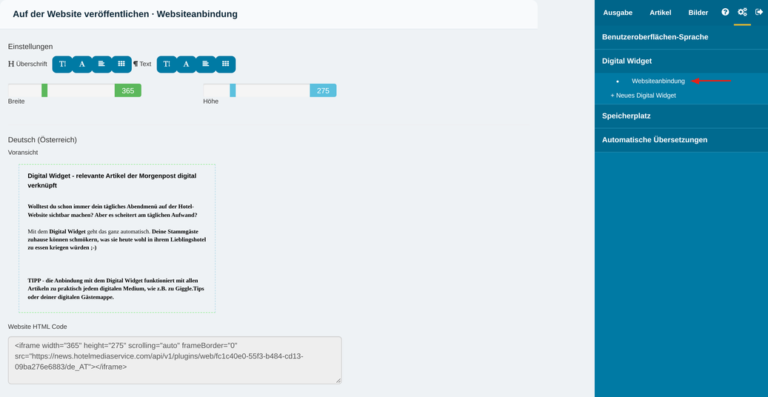Click the widget preview heading text
The width and height of the screenshot is (768, 397).
[112, 181]
